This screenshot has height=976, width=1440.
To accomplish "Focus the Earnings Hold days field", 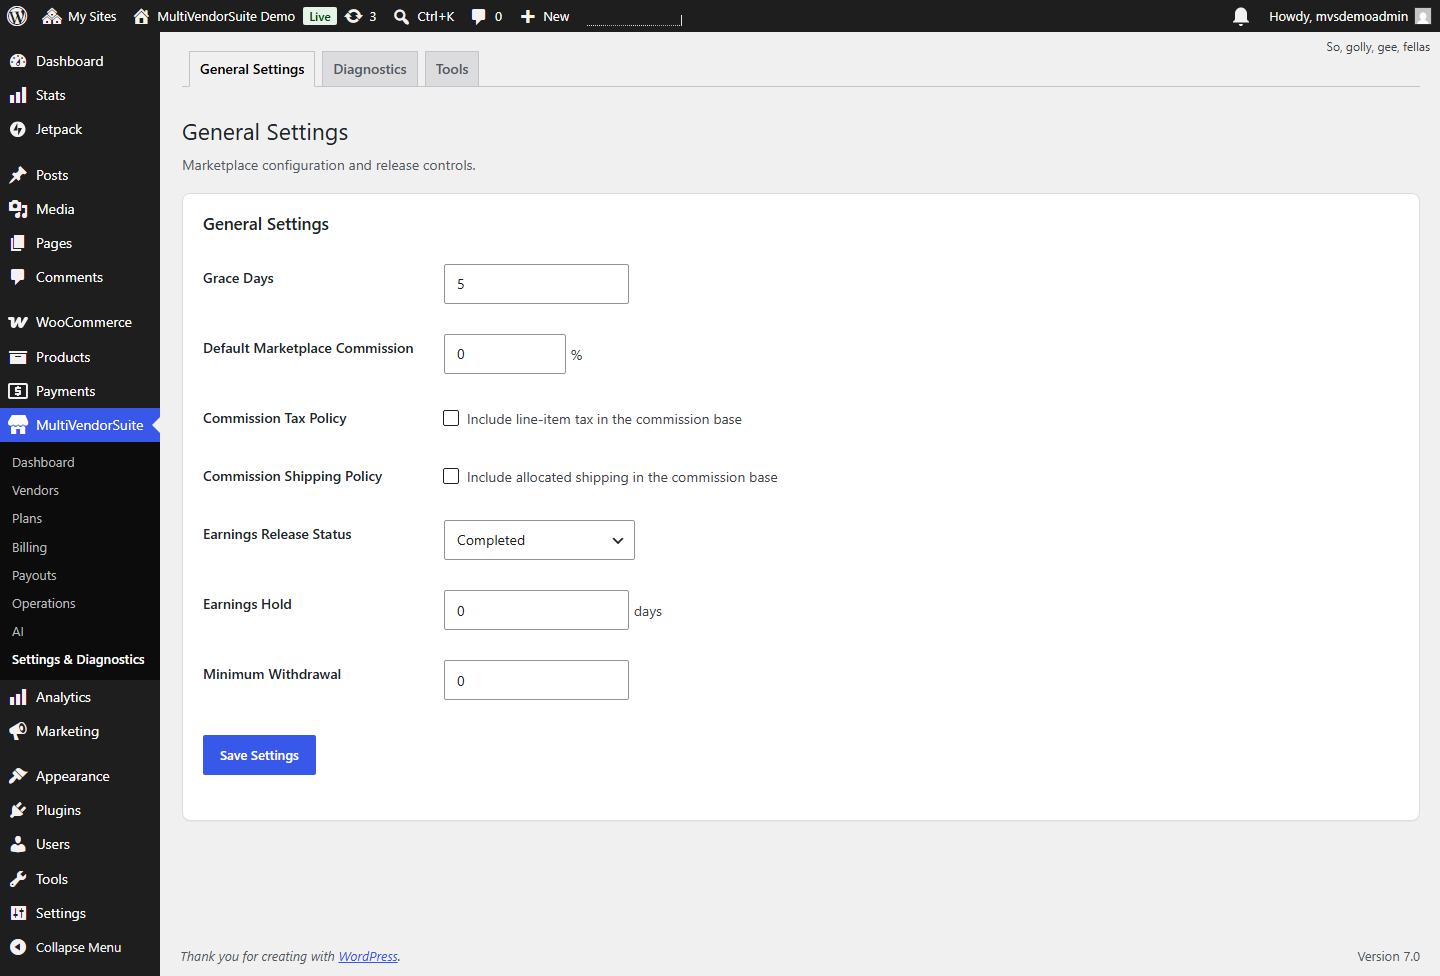I will click(x=536, y=610).
